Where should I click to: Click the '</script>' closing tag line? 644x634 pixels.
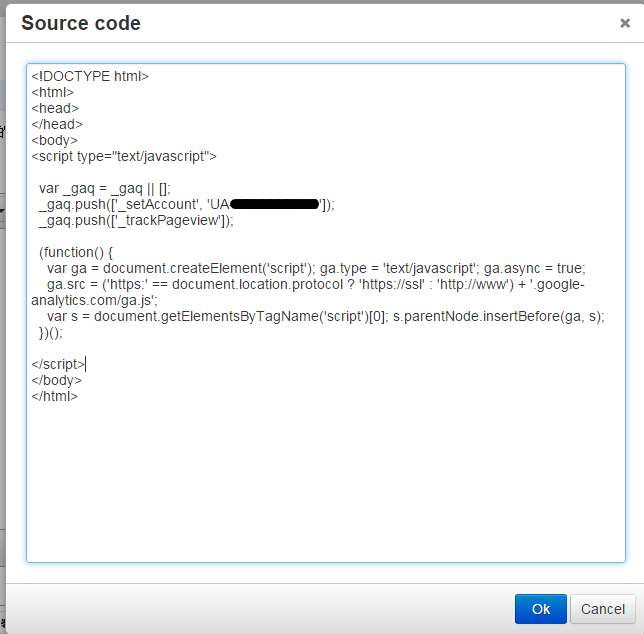pos(58,365)
